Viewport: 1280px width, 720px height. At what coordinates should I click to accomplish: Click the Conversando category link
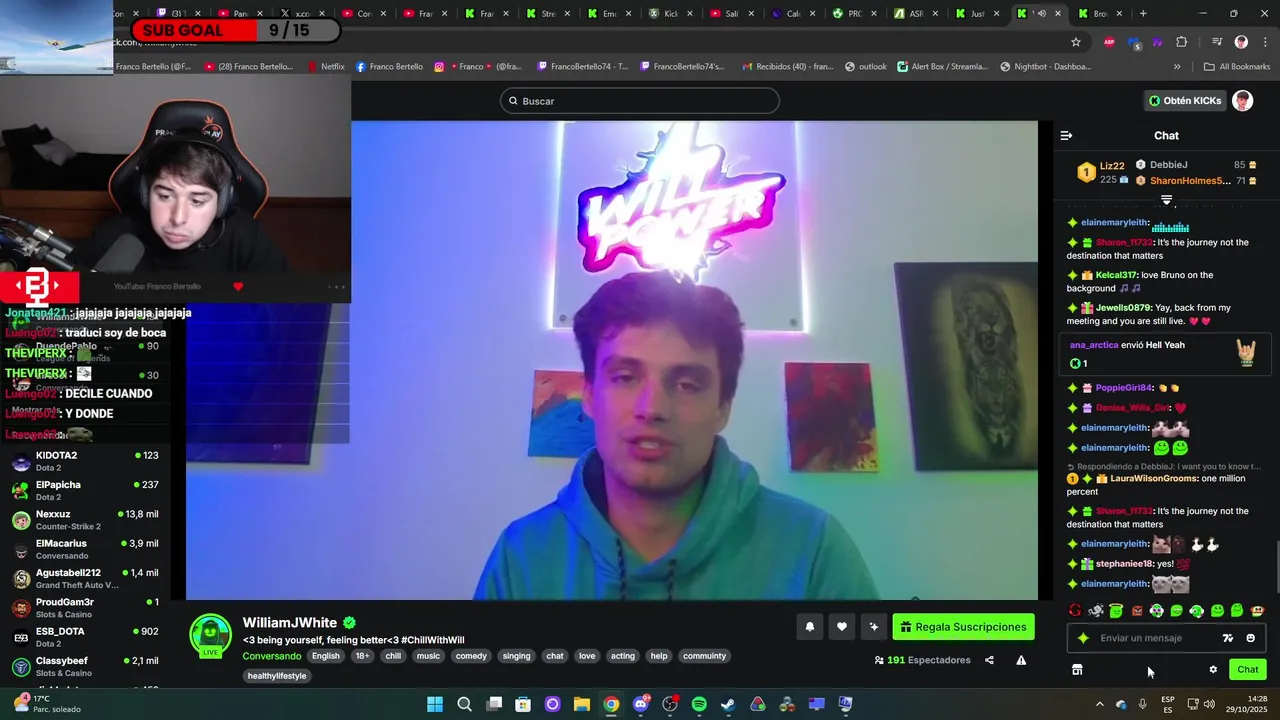point(272,656)
